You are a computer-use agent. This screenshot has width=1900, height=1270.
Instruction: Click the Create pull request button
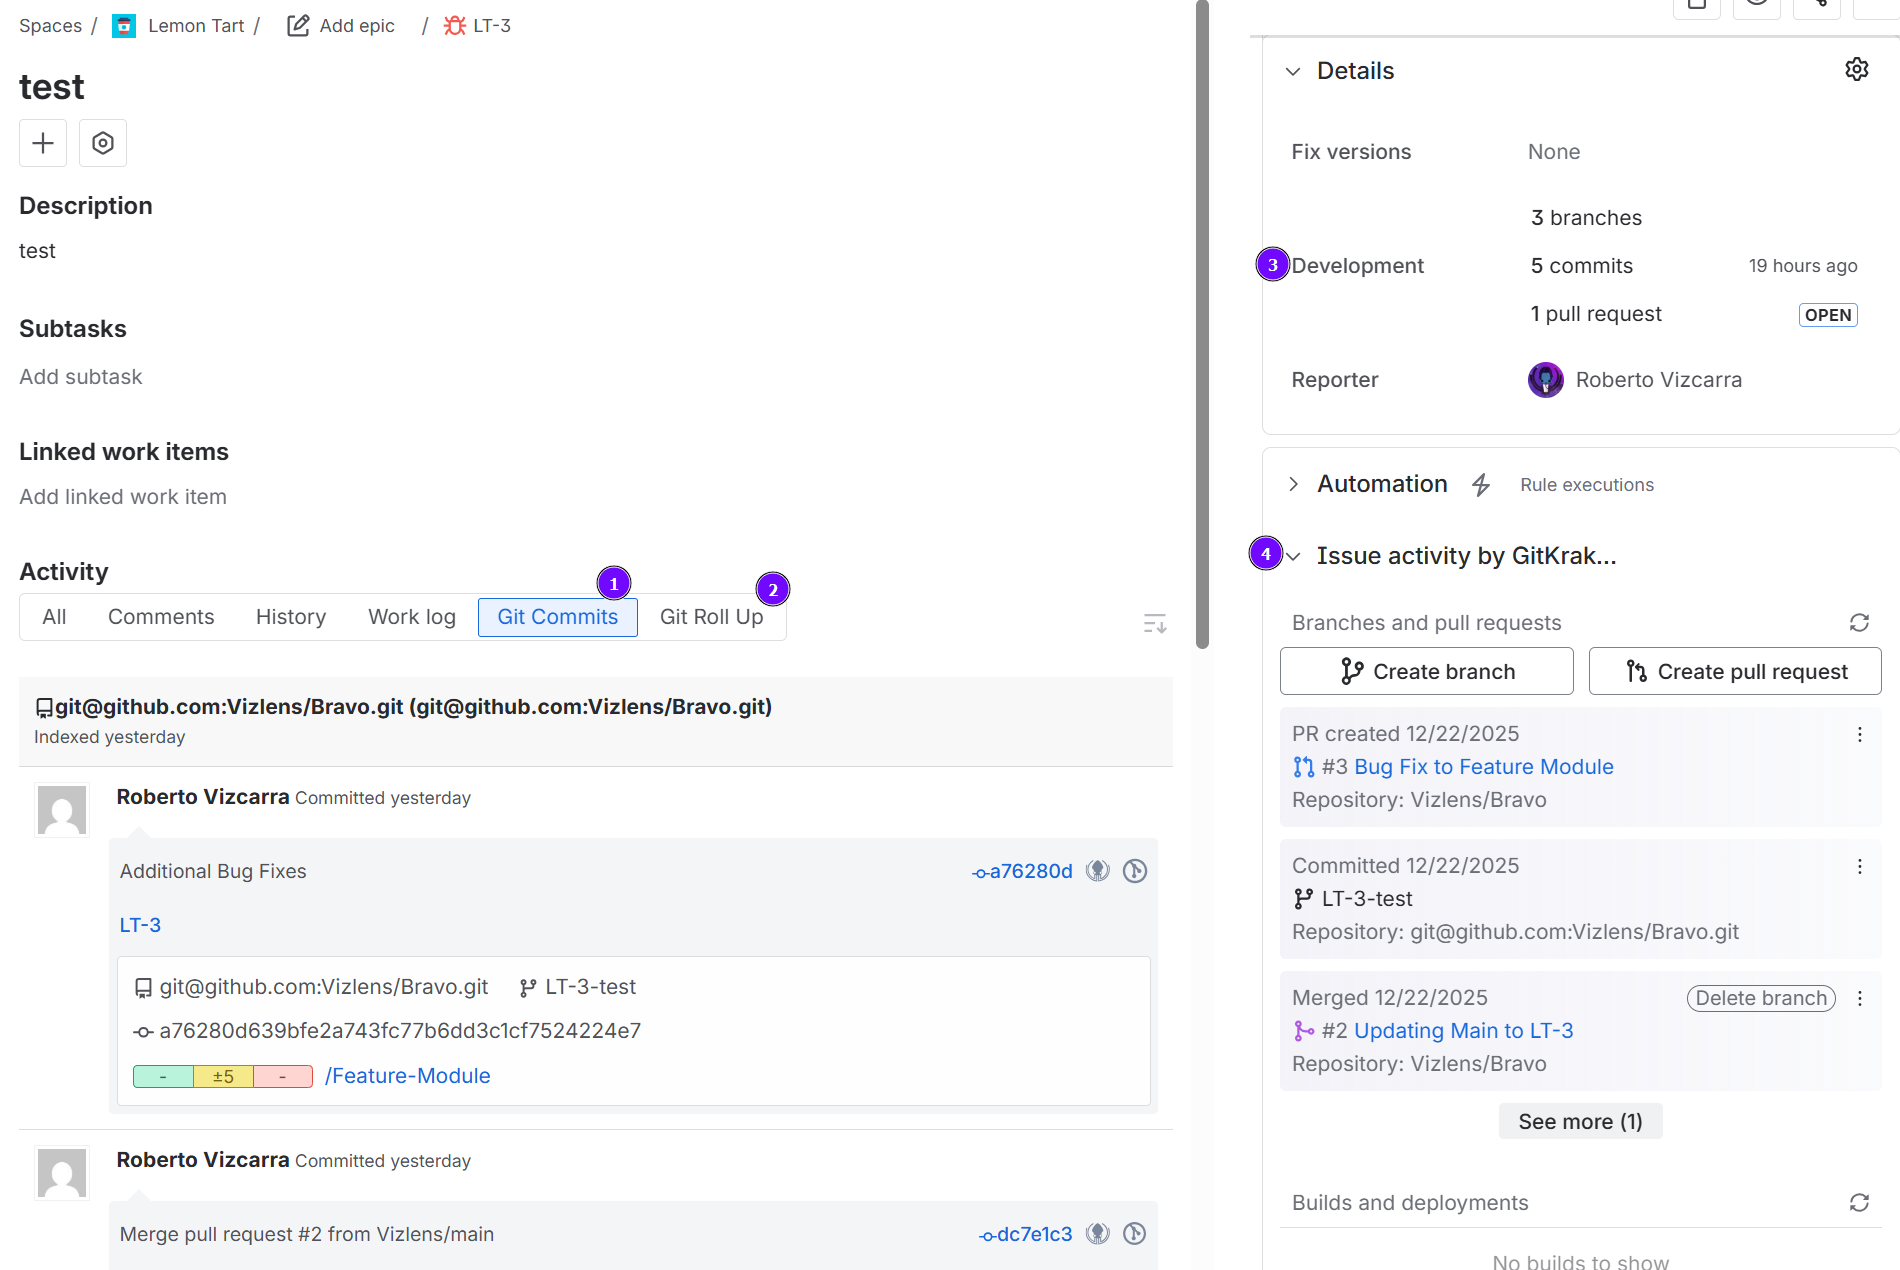pos(1734,671)
